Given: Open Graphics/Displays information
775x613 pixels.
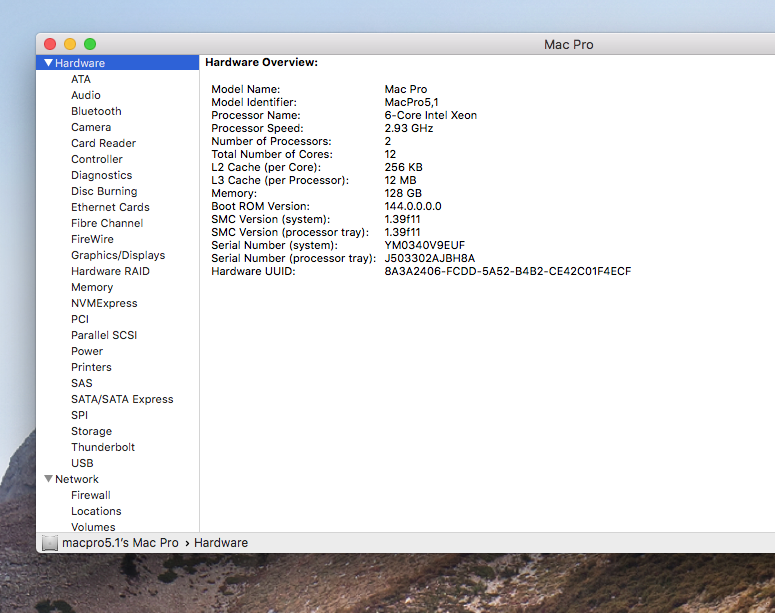Looking at the screenshot, I should click(x=118, y=255).
